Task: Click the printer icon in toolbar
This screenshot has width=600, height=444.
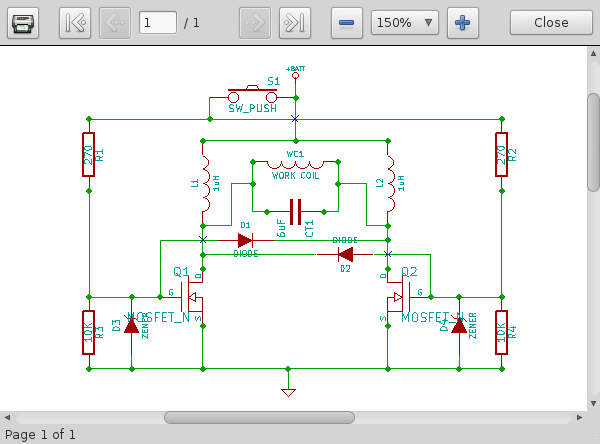Action: pos(23,23)
